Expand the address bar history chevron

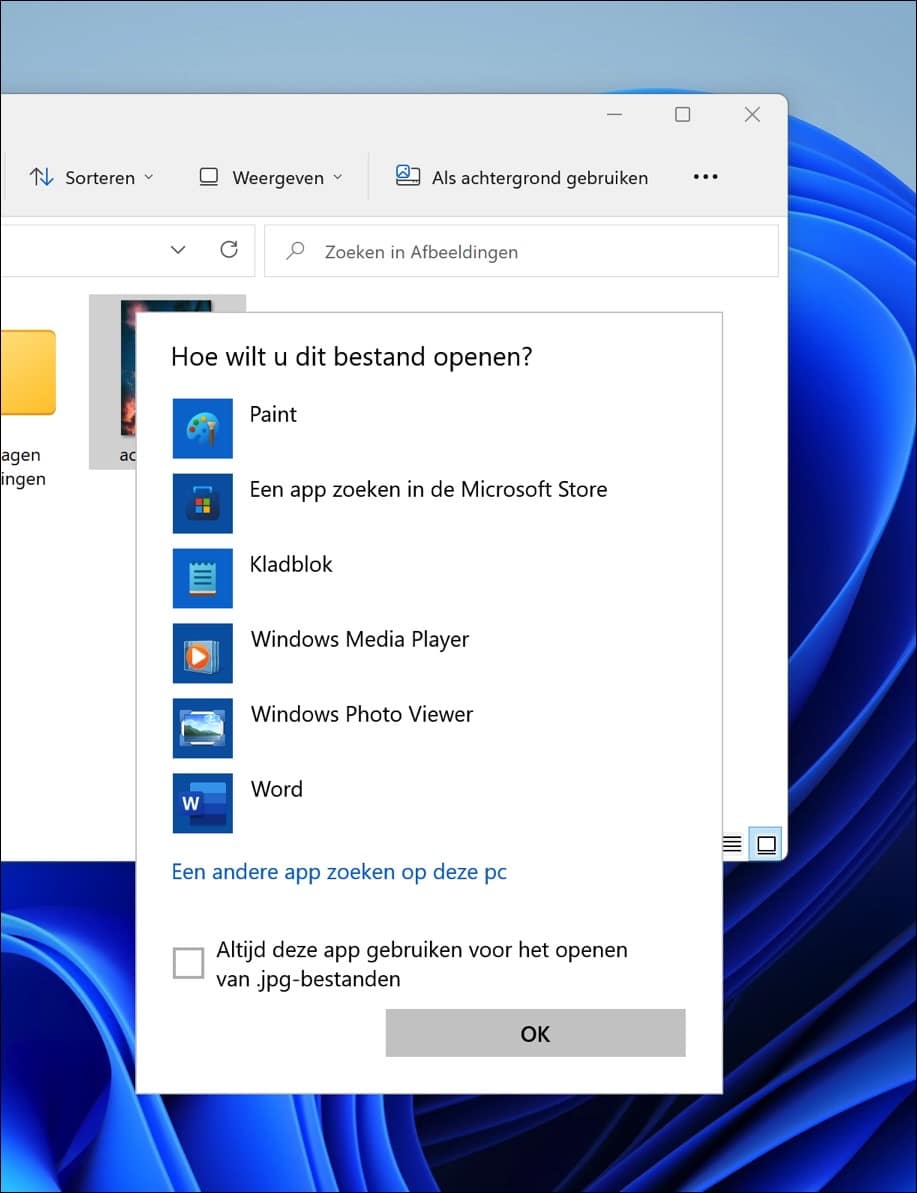(x=178, y=250)
